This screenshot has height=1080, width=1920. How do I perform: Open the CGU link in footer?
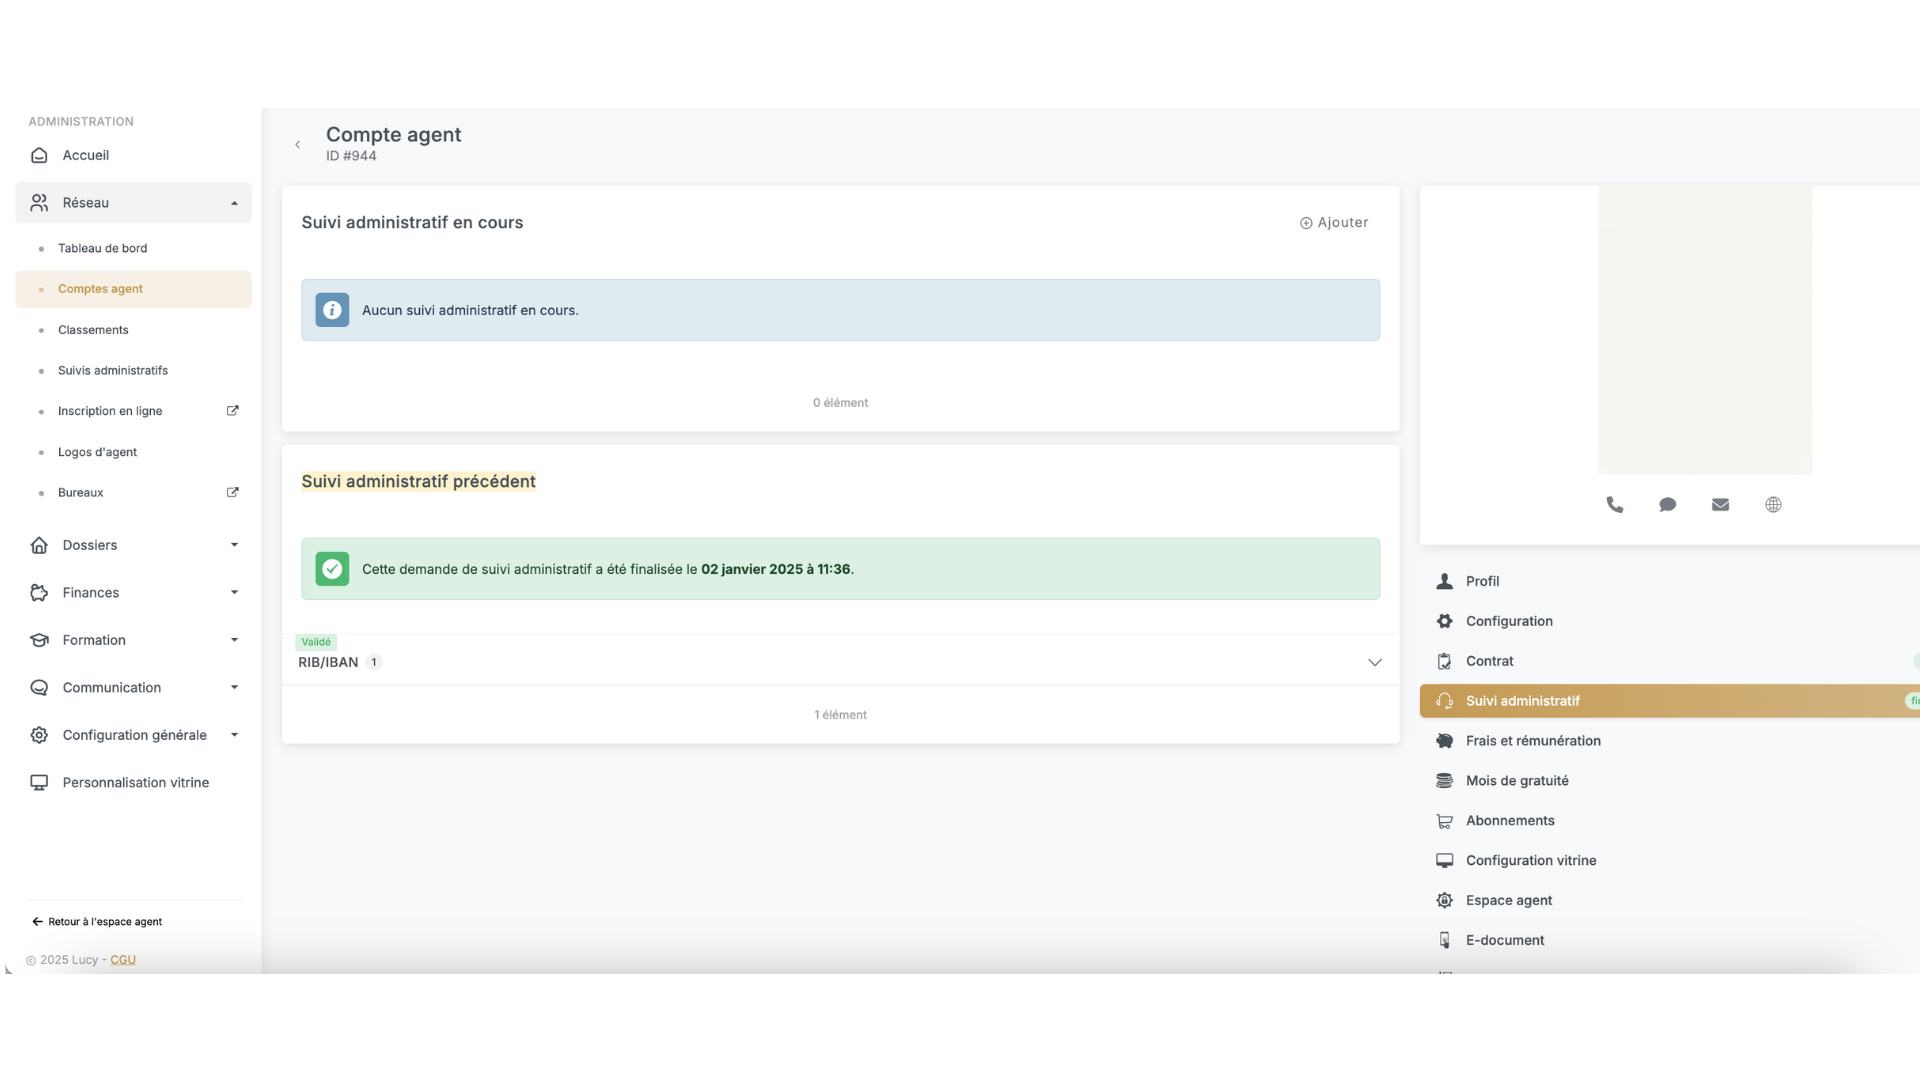pyautogui.click(x=123, y=960)
